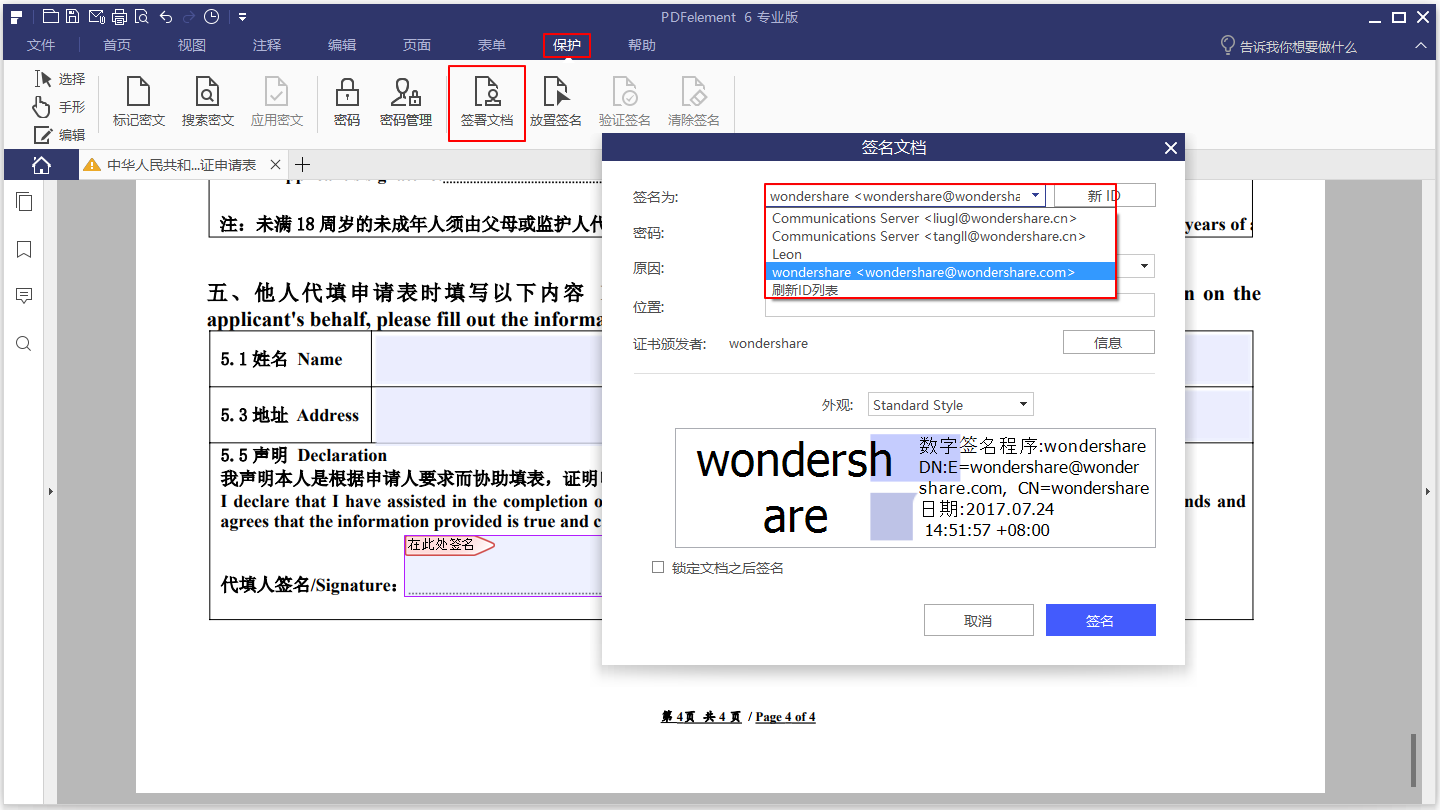Open the 帮助 tab
Viewport: 1440px width, 810px height.
[x=642, y=45]
